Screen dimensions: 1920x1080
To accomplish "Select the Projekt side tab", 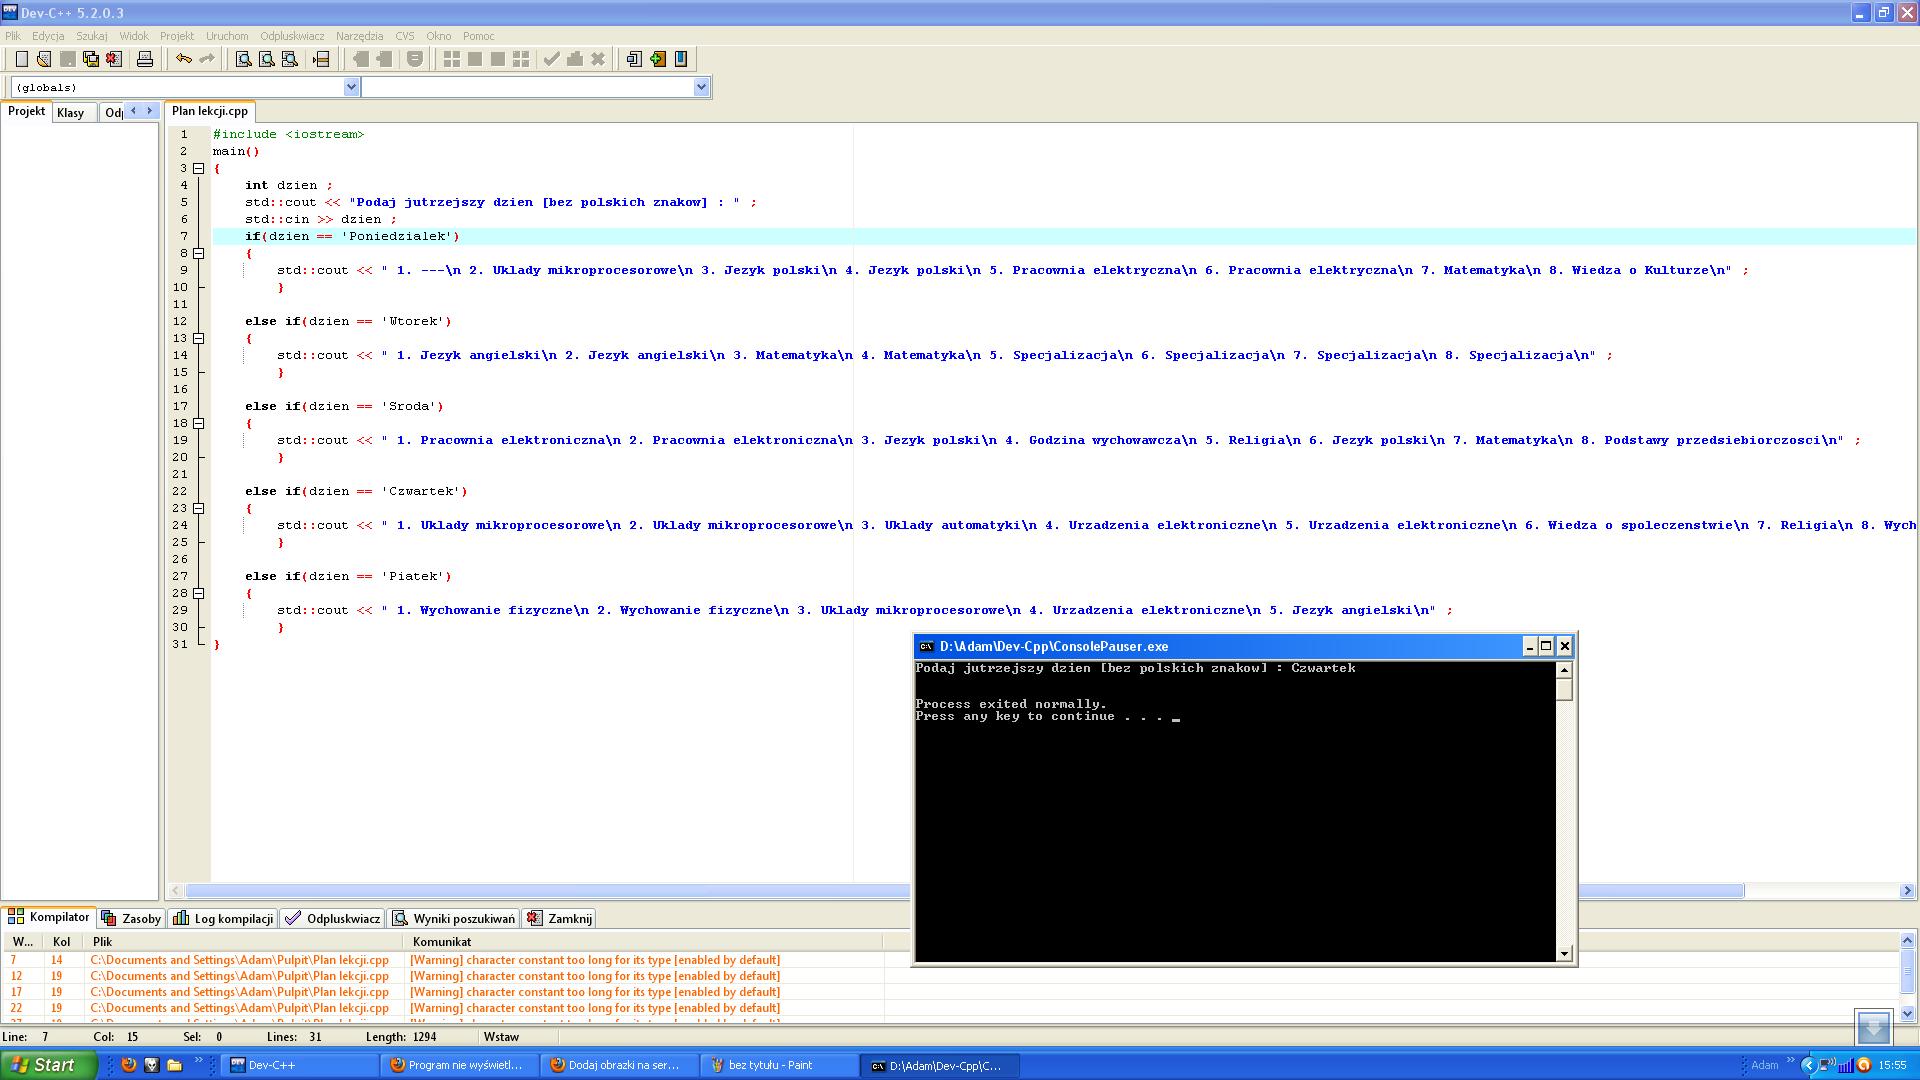I will point(27,111).
